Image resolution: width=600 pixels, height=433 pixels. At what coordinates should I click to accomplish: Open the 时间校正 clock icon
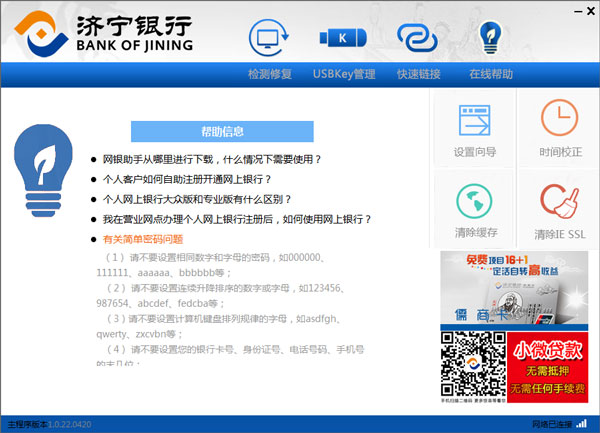pos(559,118)
